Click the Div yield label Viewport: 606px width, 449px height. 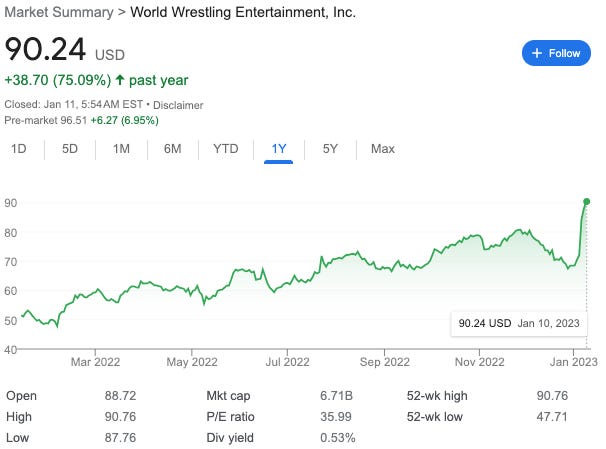230,437
